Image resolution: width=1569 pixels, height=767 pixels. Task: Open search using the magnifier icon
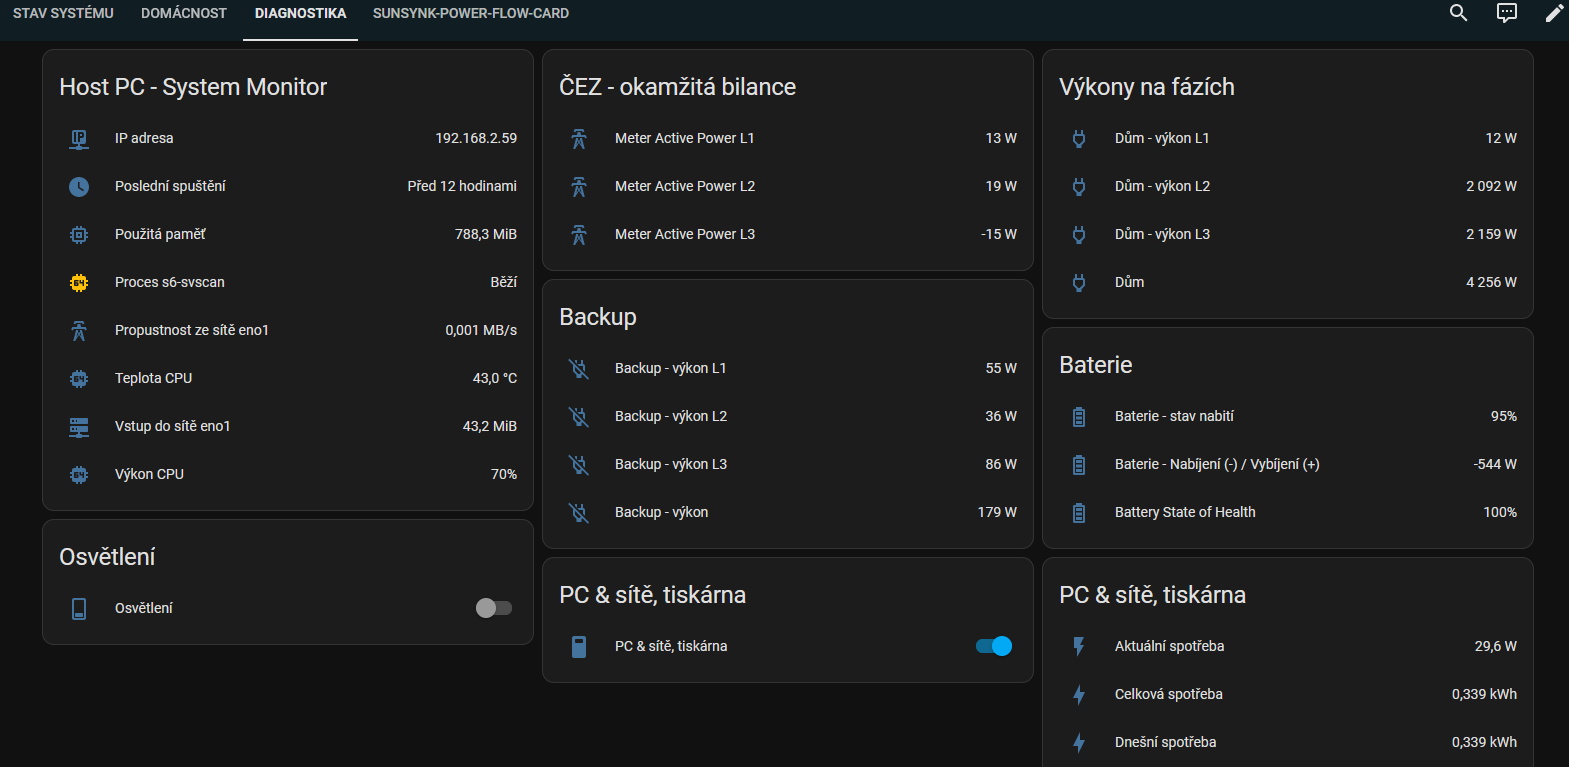1458,13
